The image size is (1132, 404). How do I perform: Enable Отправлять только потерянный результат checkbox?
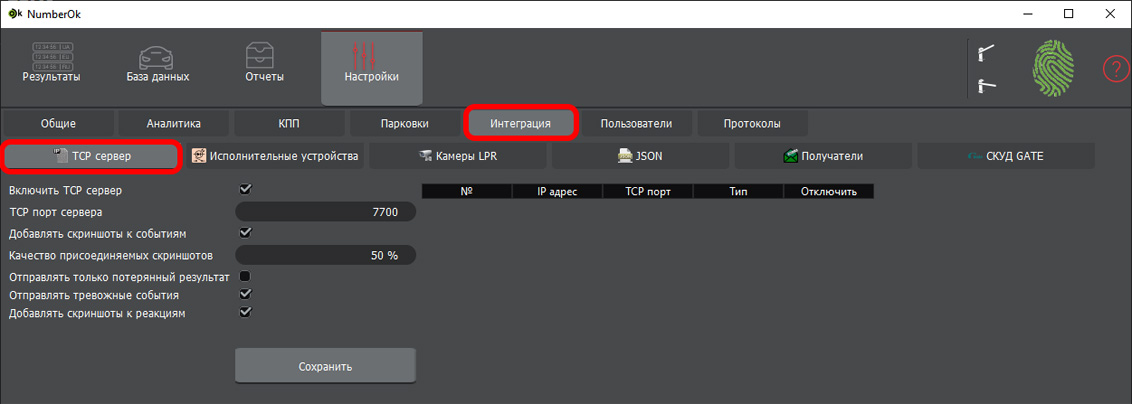245,276
